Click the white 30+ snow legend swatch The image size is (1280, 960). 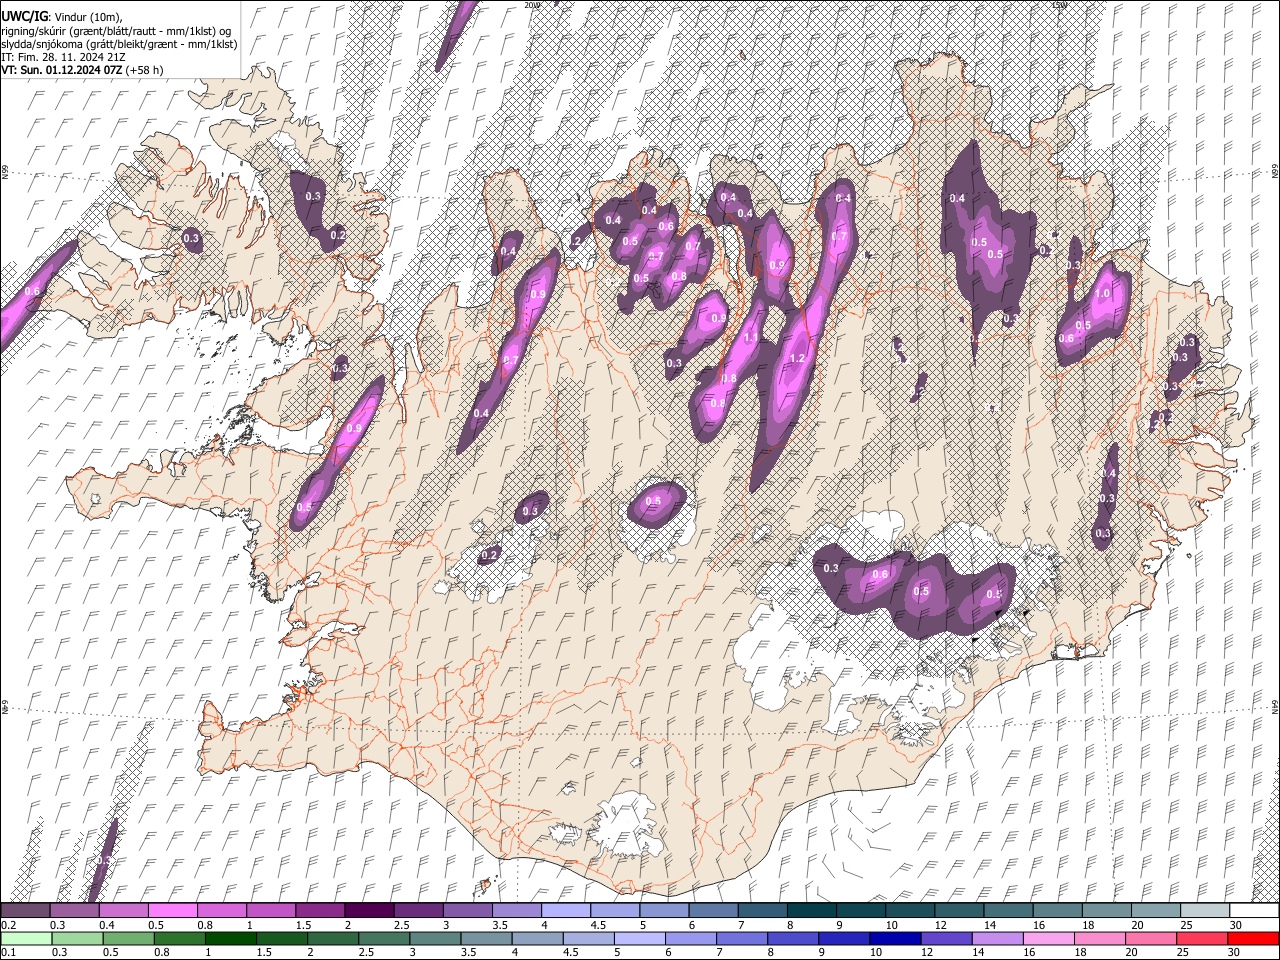pyautogui.click(x=1254, y=911)
